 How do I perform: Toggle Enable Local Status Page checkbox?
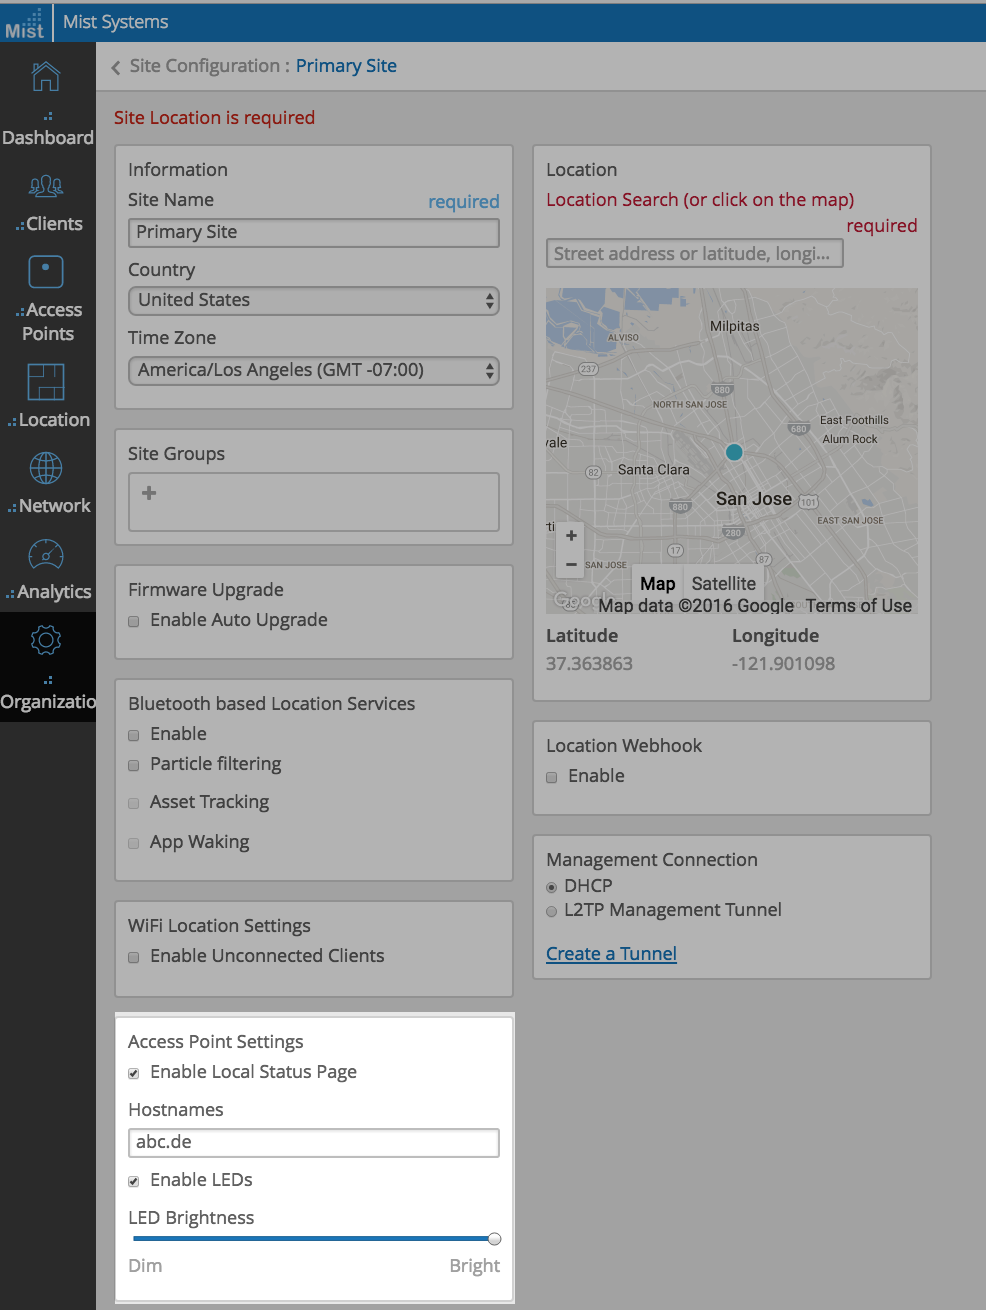[134, 1073]
